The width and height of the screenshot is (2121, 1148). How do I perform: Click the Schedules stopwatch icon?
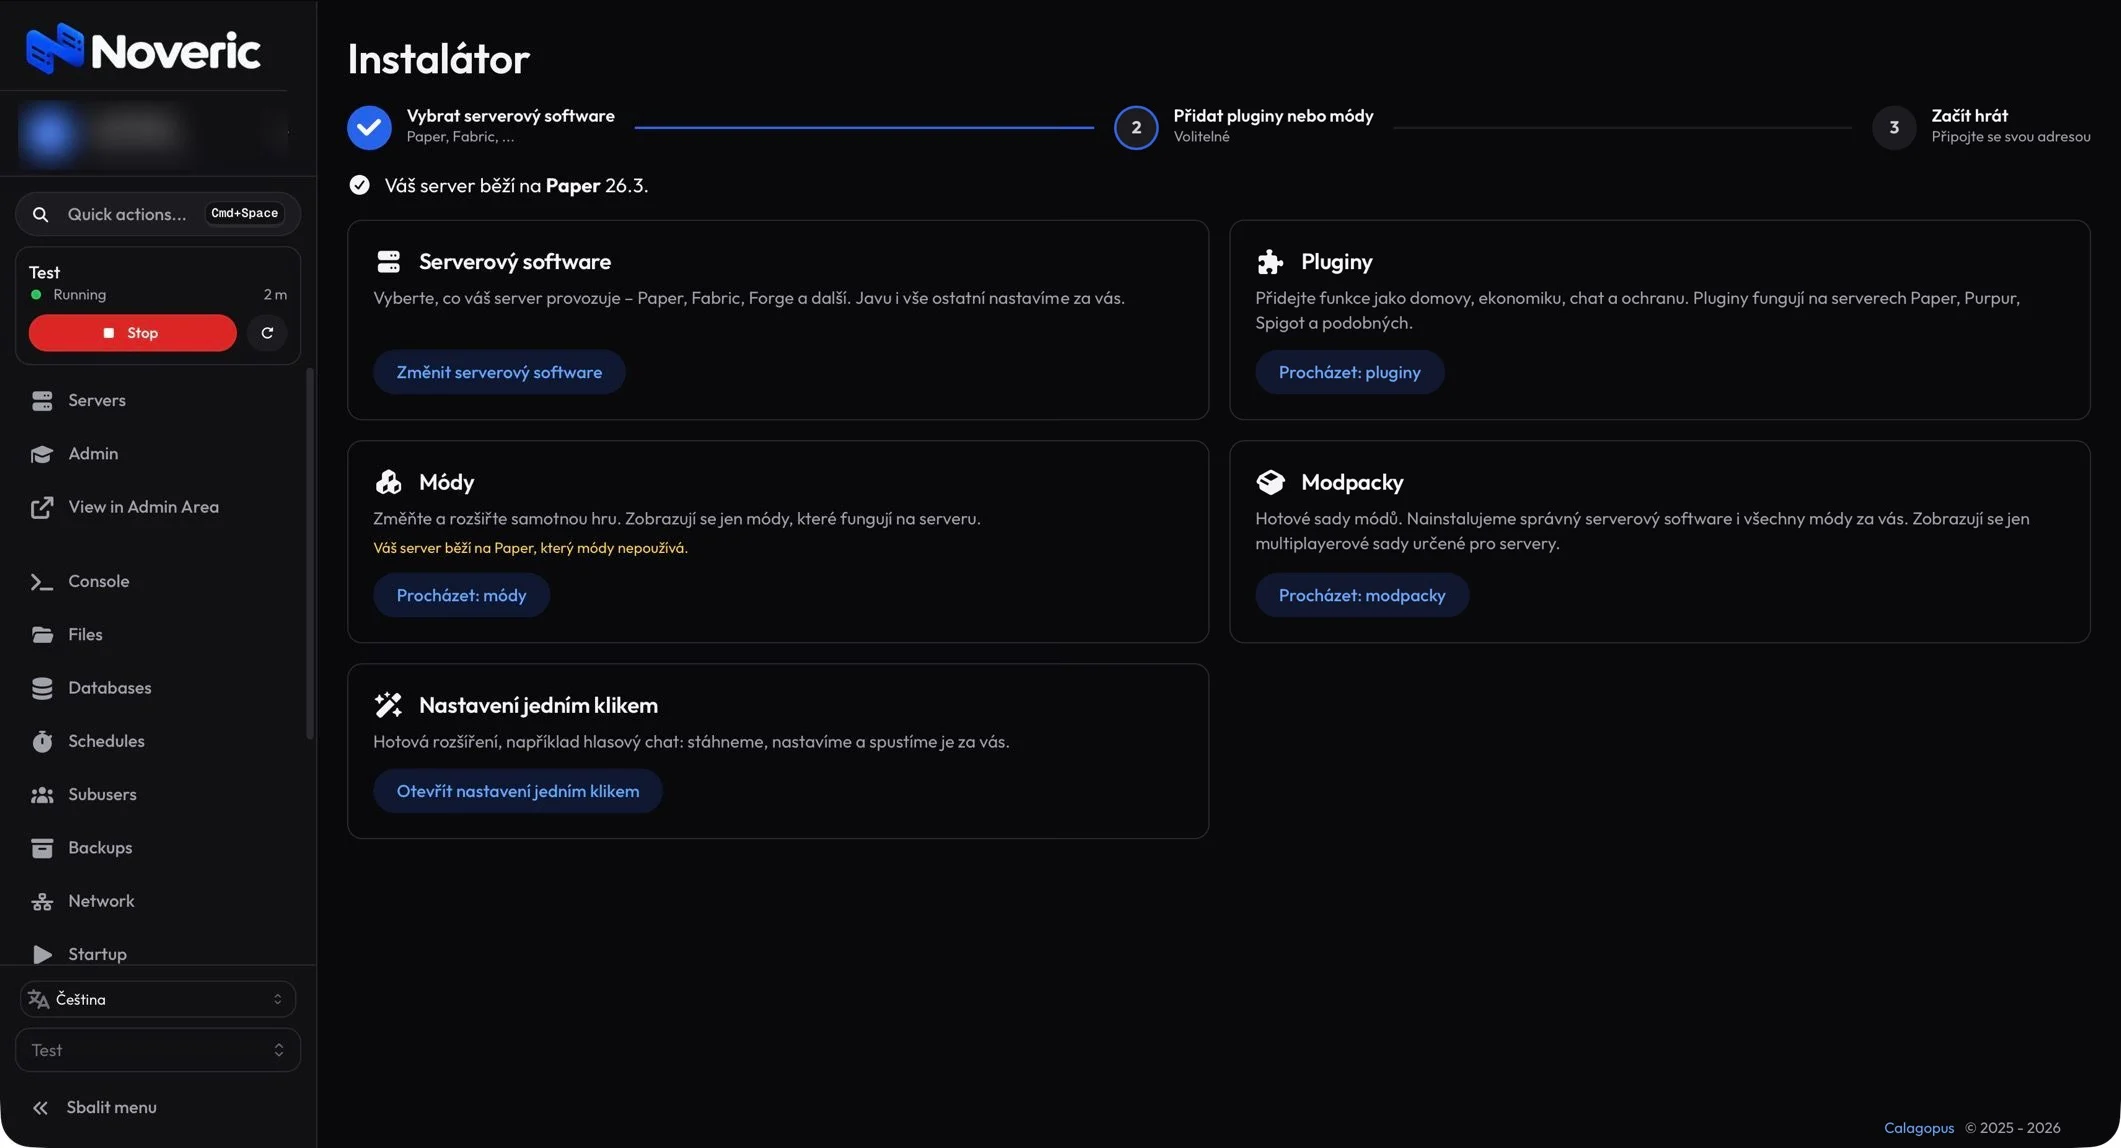(x=42, y=741)
